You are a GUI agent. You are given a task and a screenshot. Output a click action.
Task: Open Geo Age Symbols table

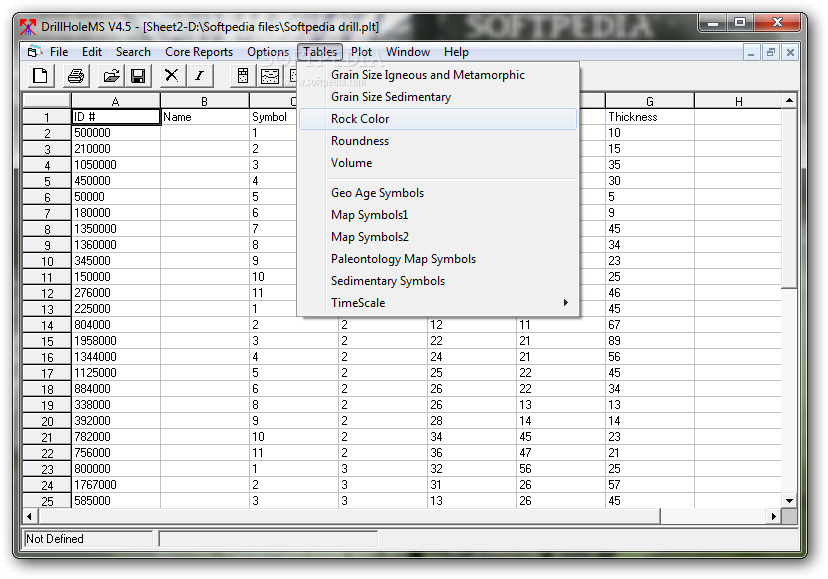tap(438, 193)
